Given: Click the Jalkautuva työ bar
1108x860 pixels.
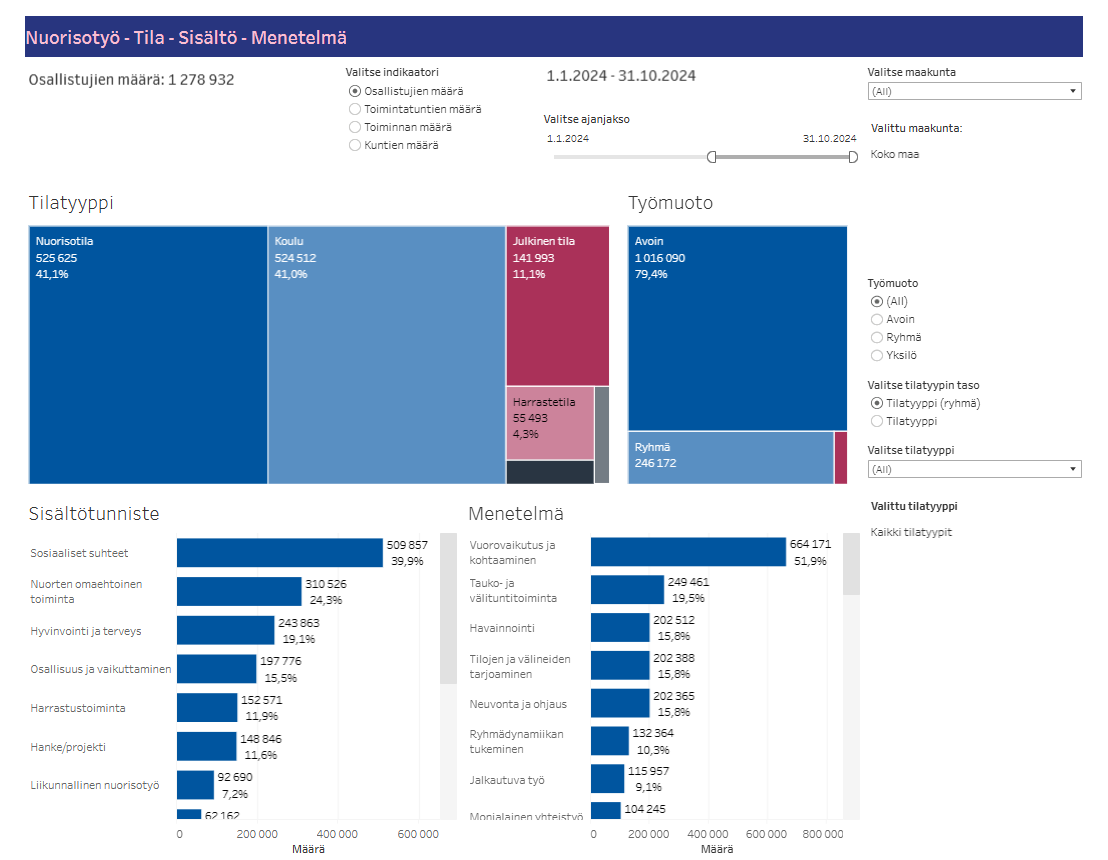Looking at the screenshot, I should tap(608, 779).
